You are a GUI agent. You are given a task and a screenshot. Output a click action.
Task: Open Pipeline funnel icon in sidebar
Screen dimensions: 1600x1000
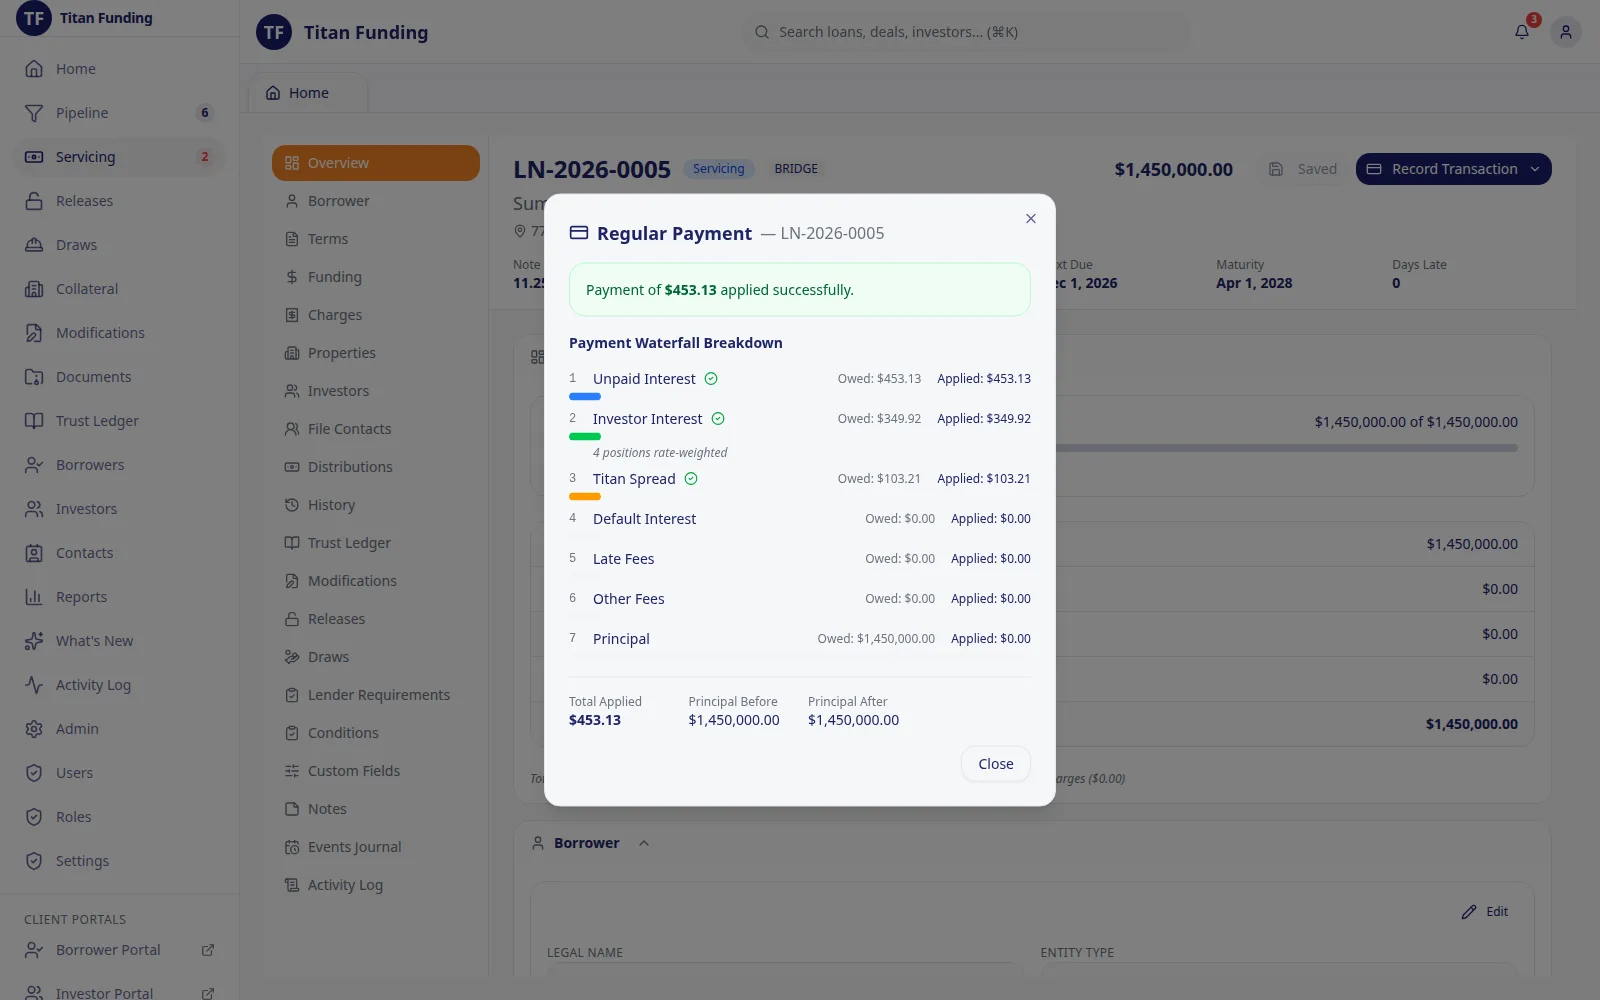click(x=34, y=113)
